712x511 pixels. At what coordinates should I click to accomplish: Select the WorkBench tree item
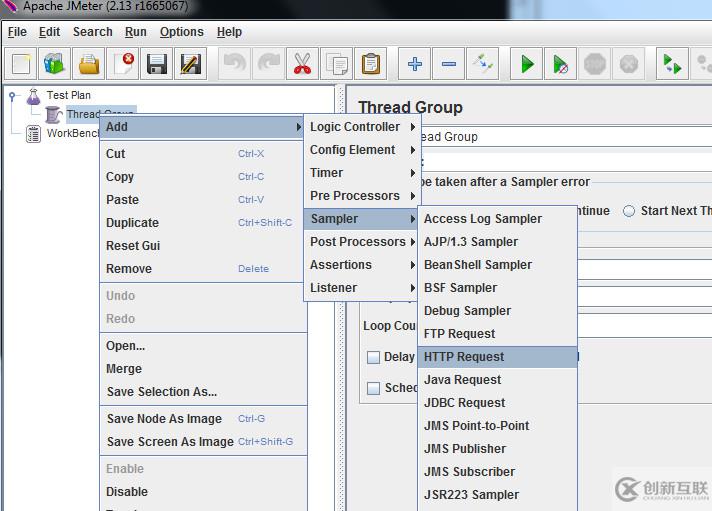click(x=73, y=134)
